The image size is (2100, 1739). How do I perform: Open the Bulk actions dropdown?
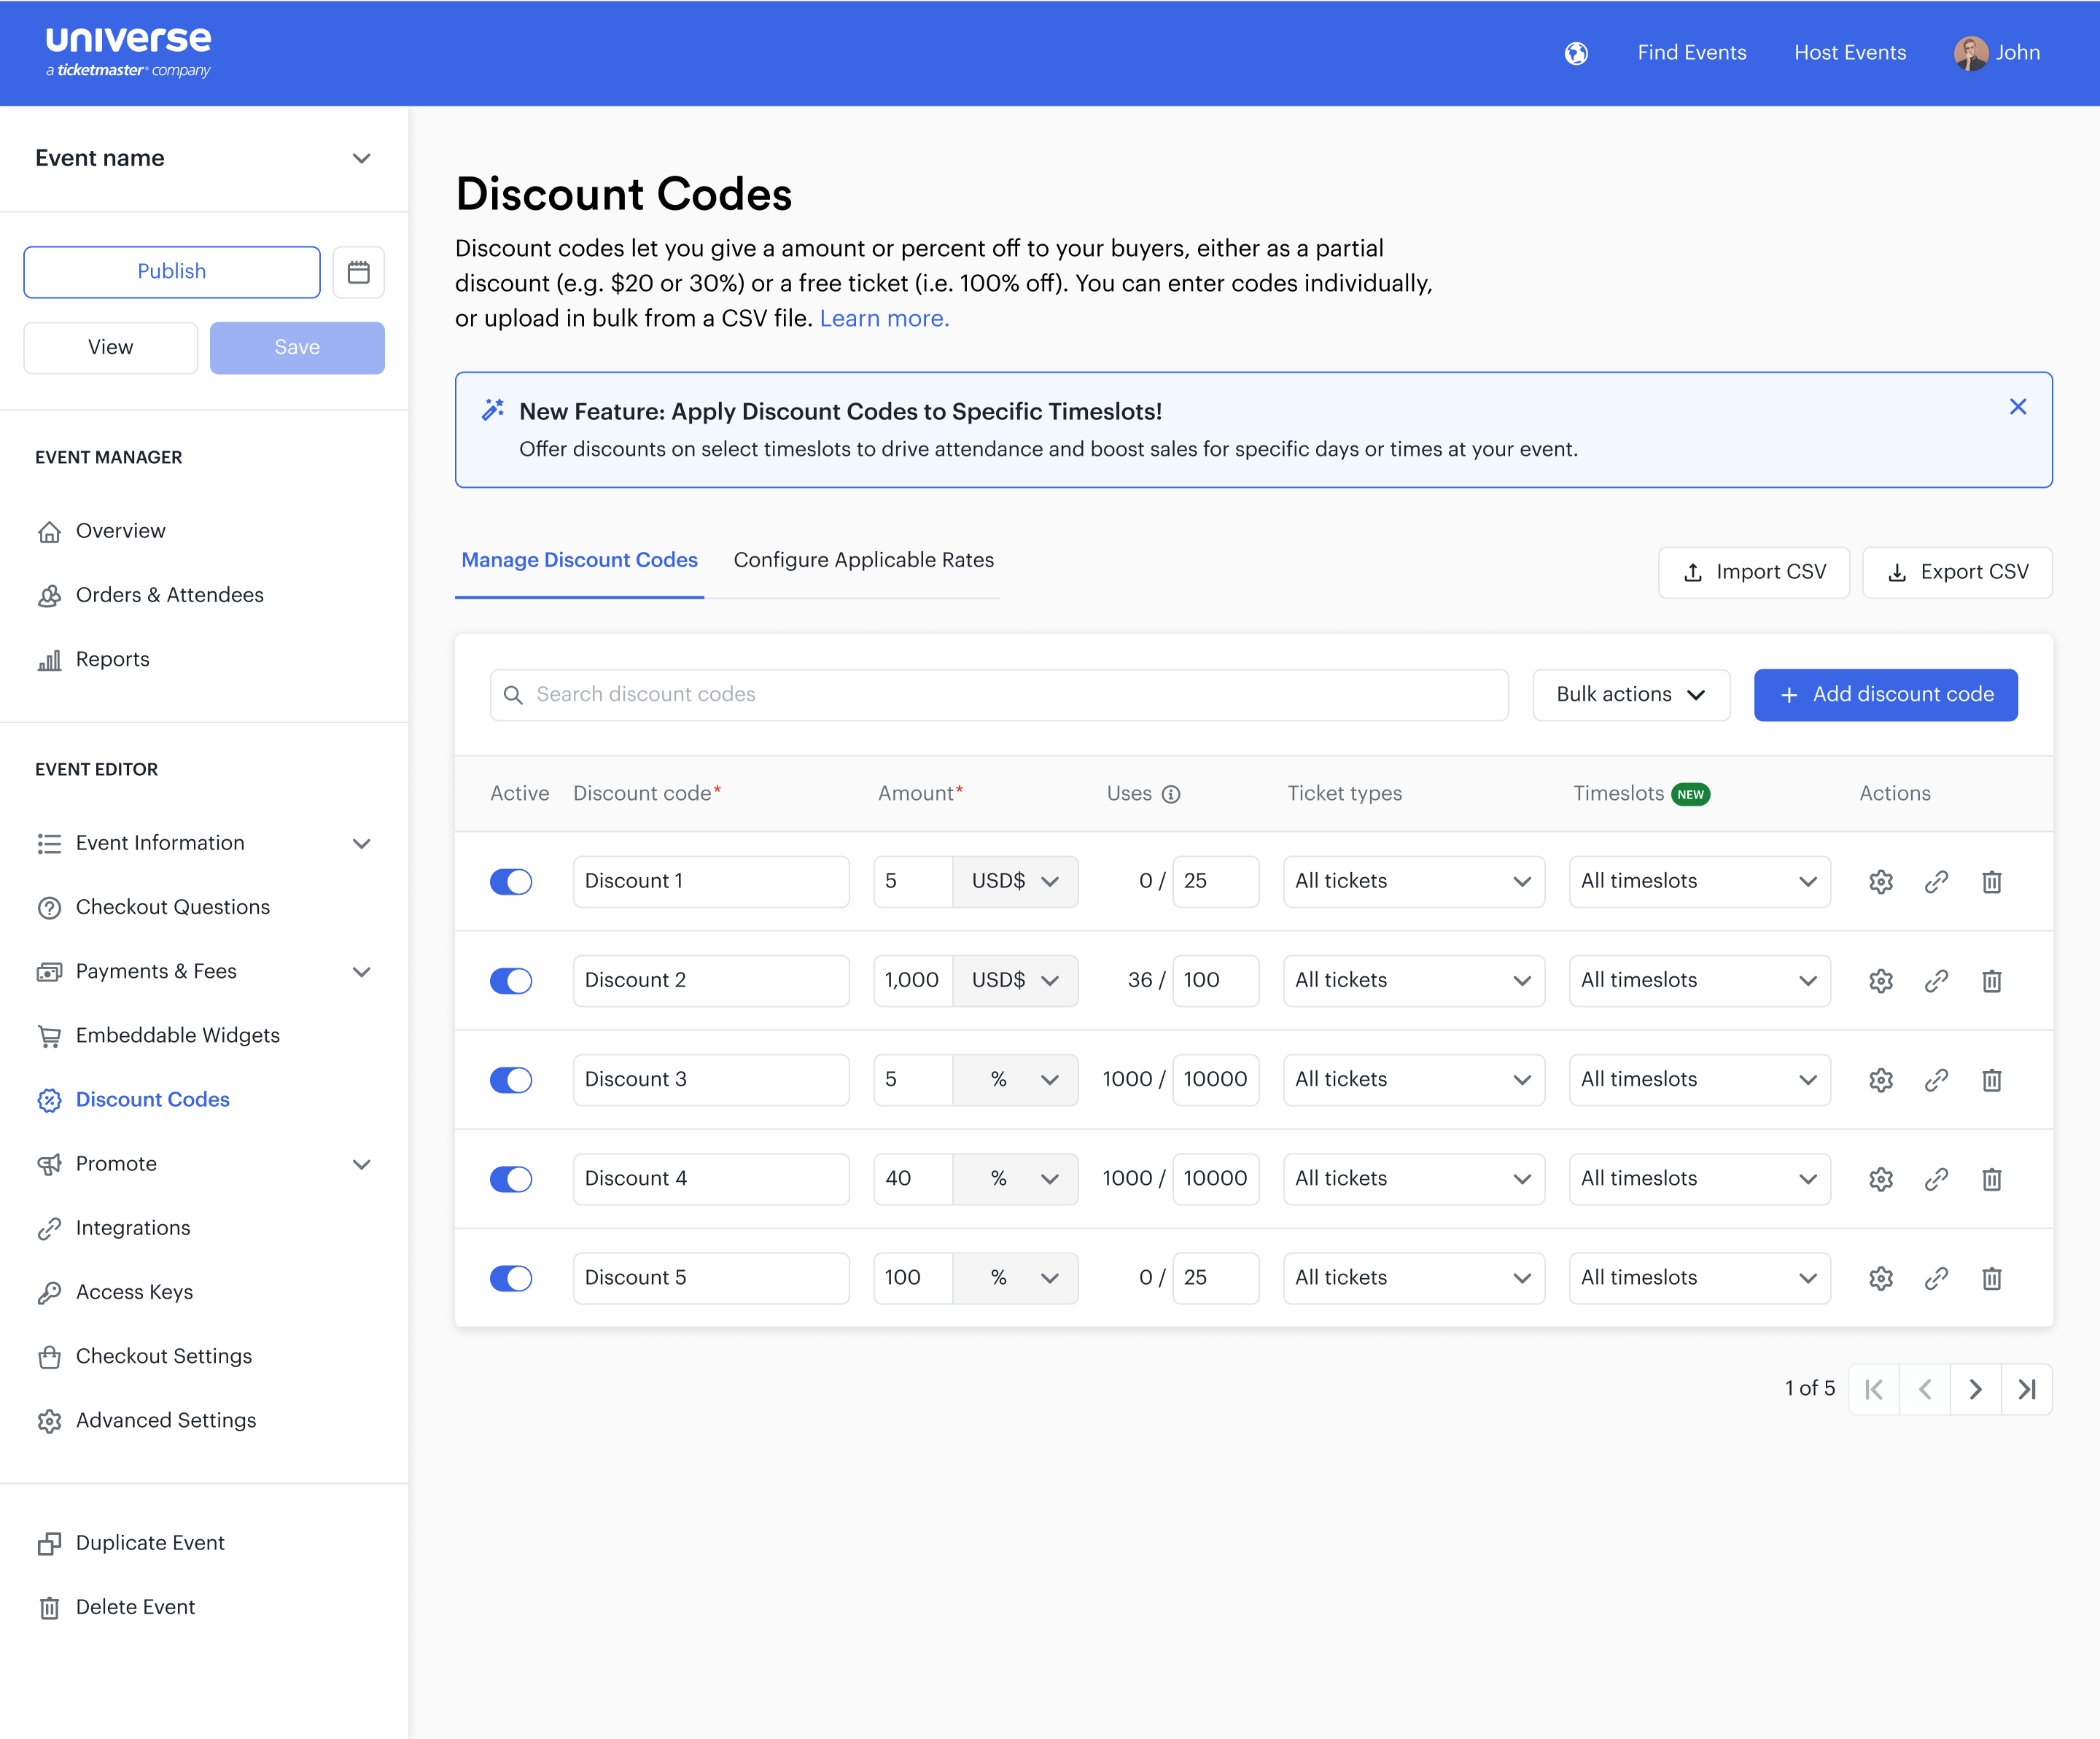(1630, 695)
